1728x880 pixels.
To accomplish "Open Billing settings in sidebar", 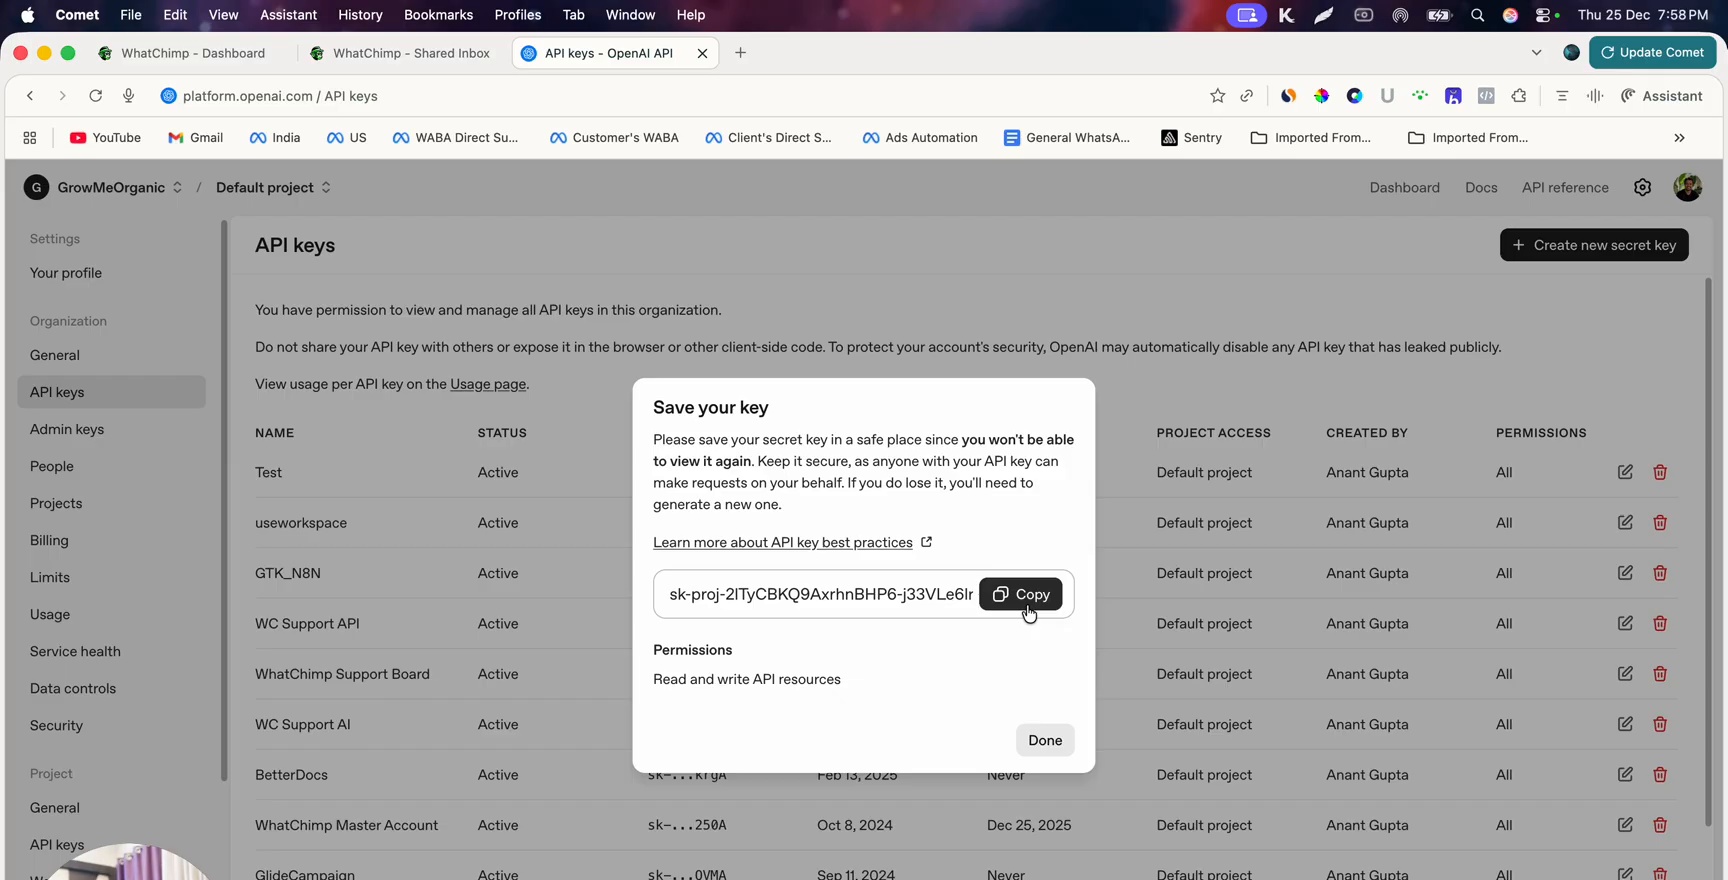I will click(49, 540).
